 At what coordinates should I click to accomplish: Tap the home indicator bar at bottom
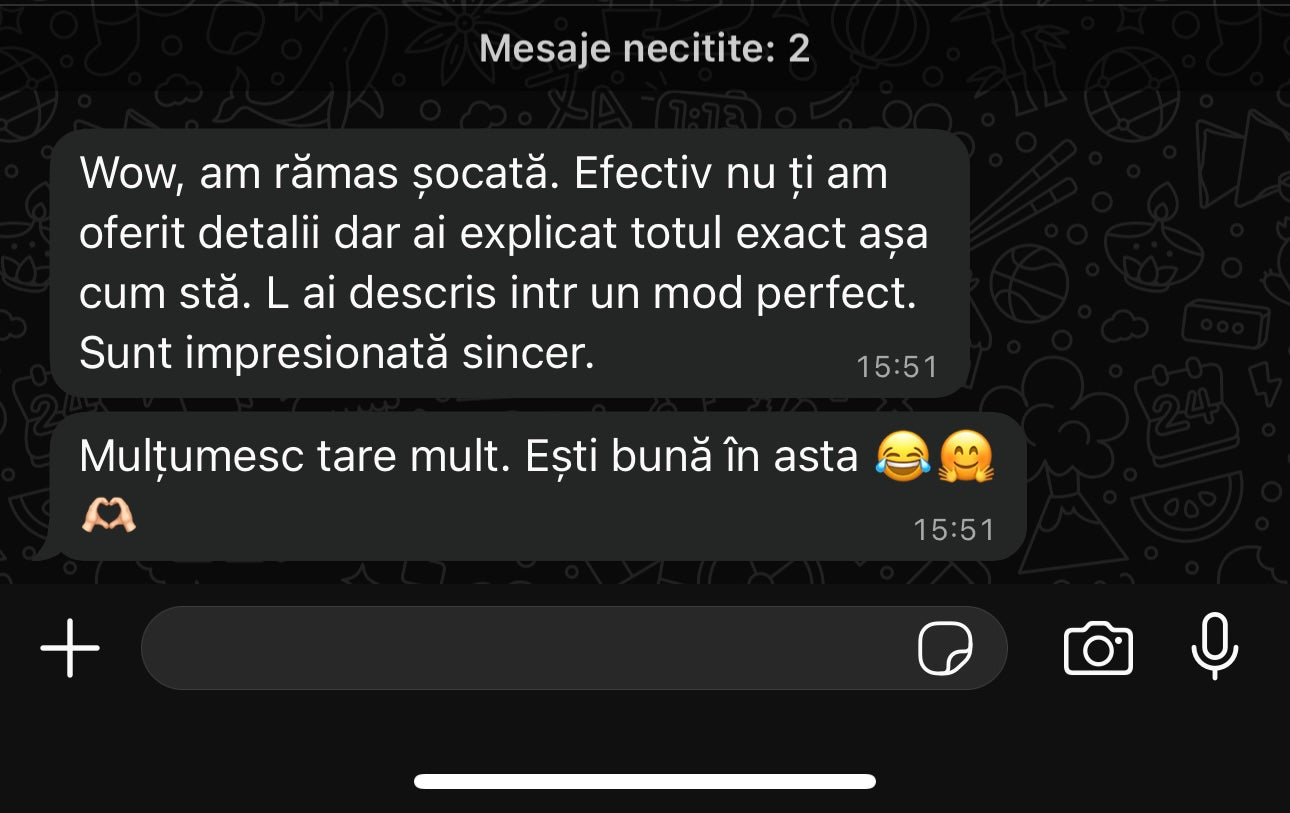coord(645,781)
